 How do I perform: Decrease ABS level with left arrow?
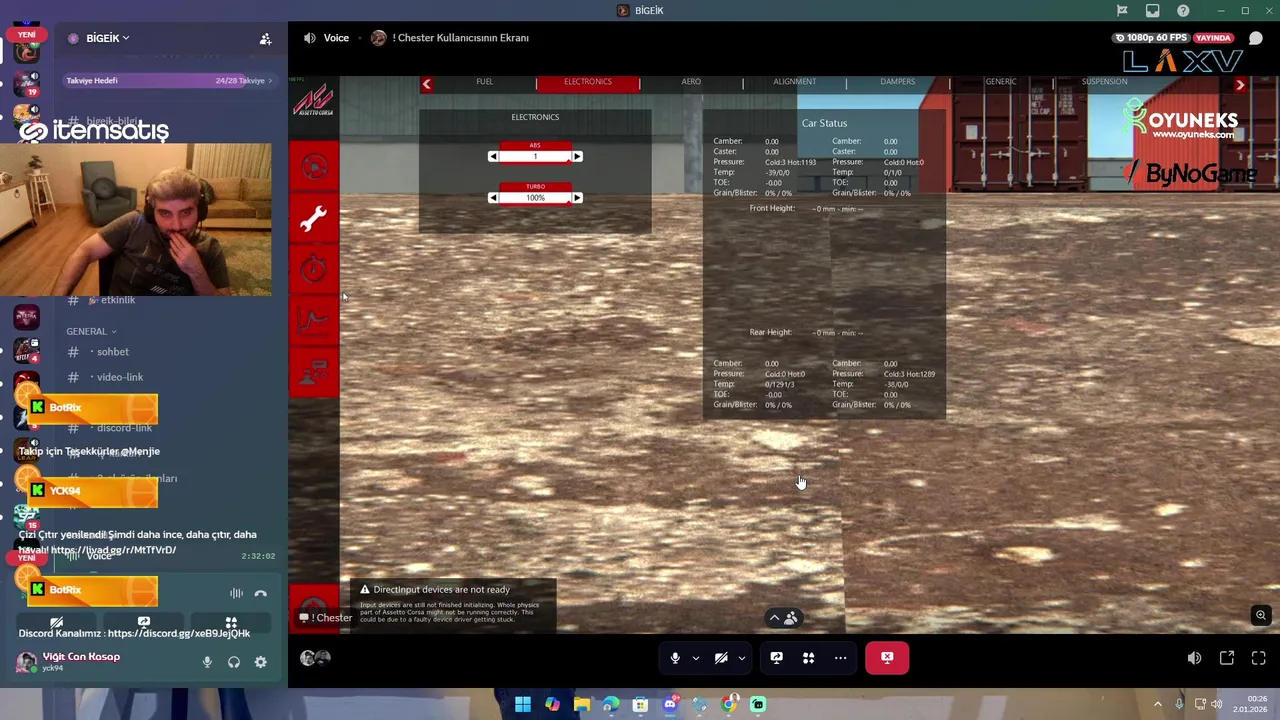[493, 156]
